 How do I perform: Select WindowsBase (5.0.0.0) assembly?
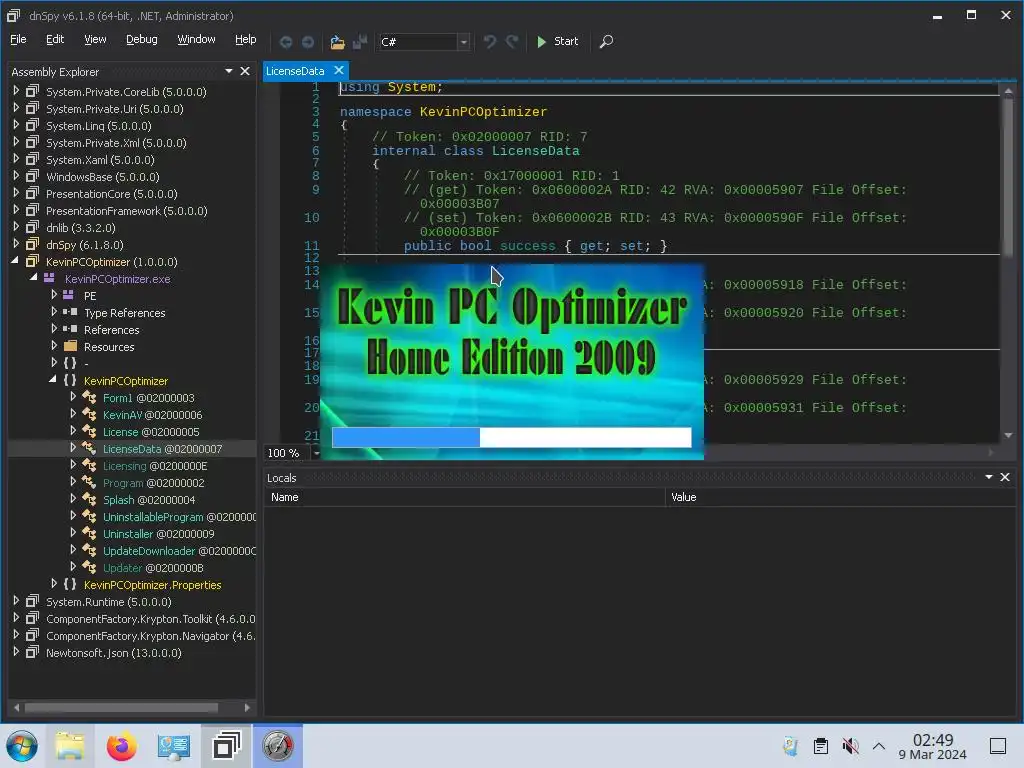click(x=103, y=177)
